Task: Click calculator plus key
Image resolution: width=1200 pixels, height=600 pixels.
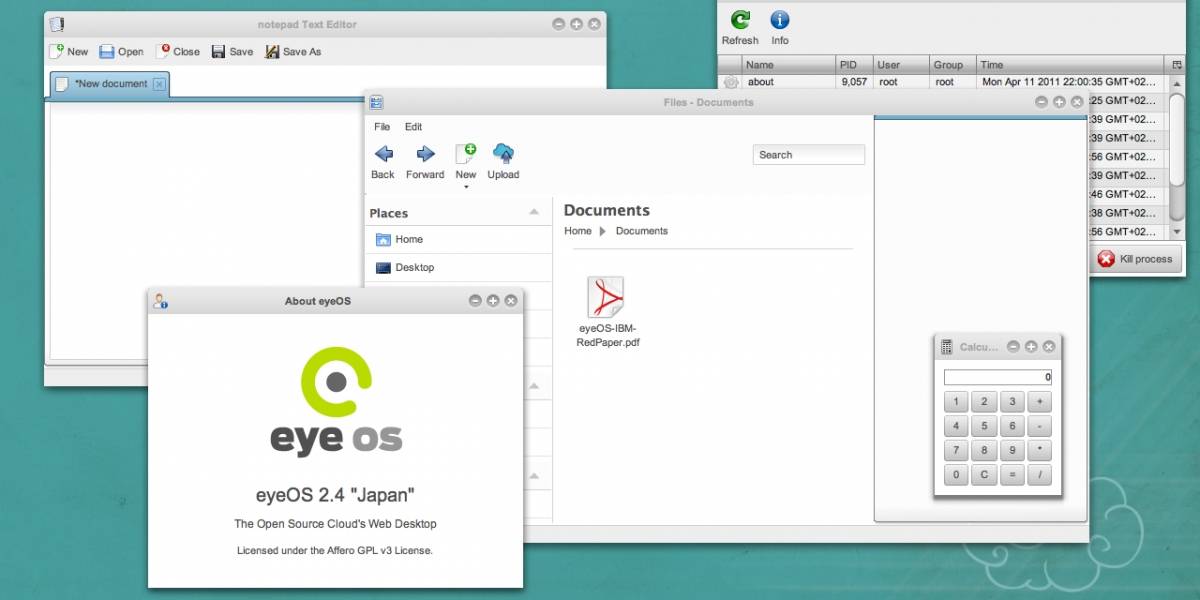Action: (x=1040, y=402)
